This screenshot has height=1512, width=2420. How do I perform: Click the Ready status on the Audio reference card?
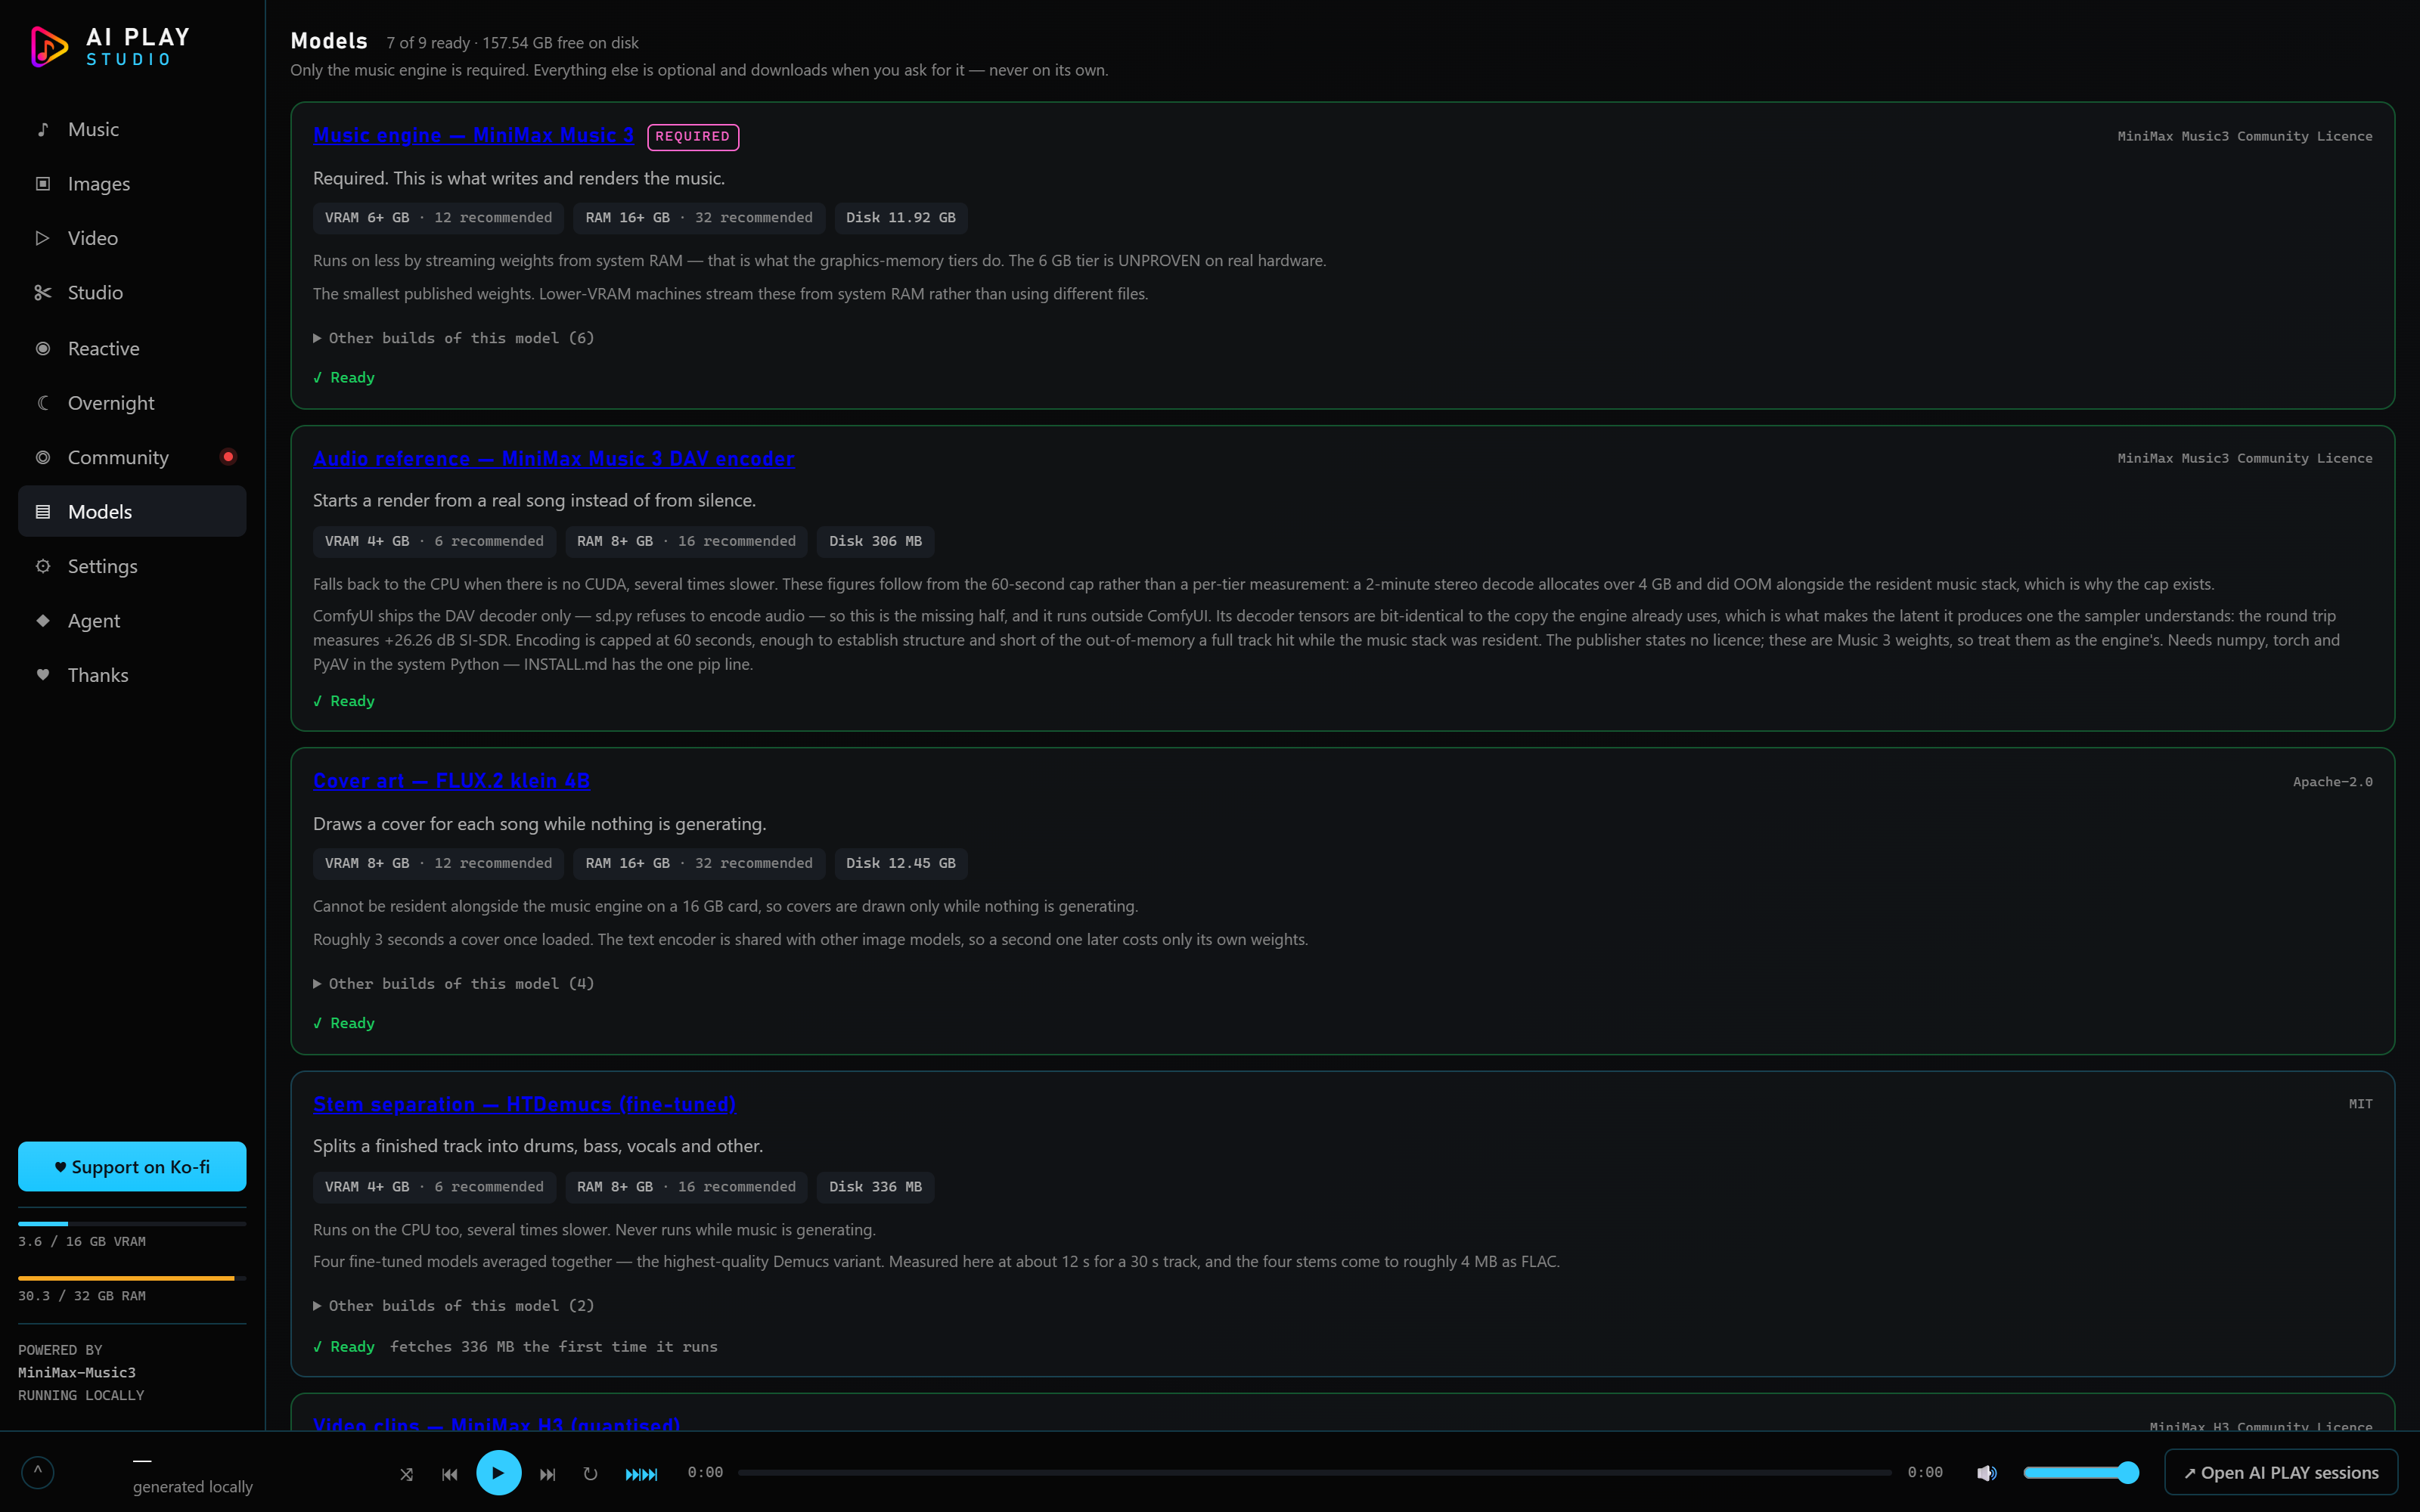click(344, 701)
